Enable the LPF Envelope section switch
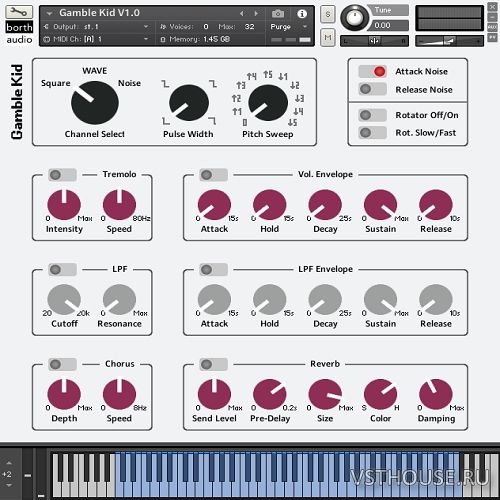Viewport: 500px width, 500px height. click(213, 269)
